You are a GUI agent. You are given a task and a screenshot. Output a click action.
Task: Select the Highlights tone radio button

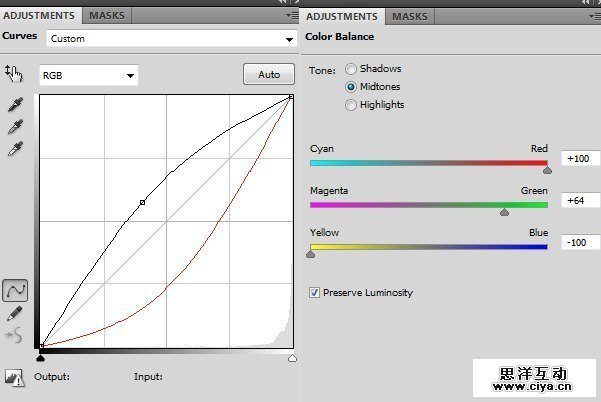pos(350,105)
